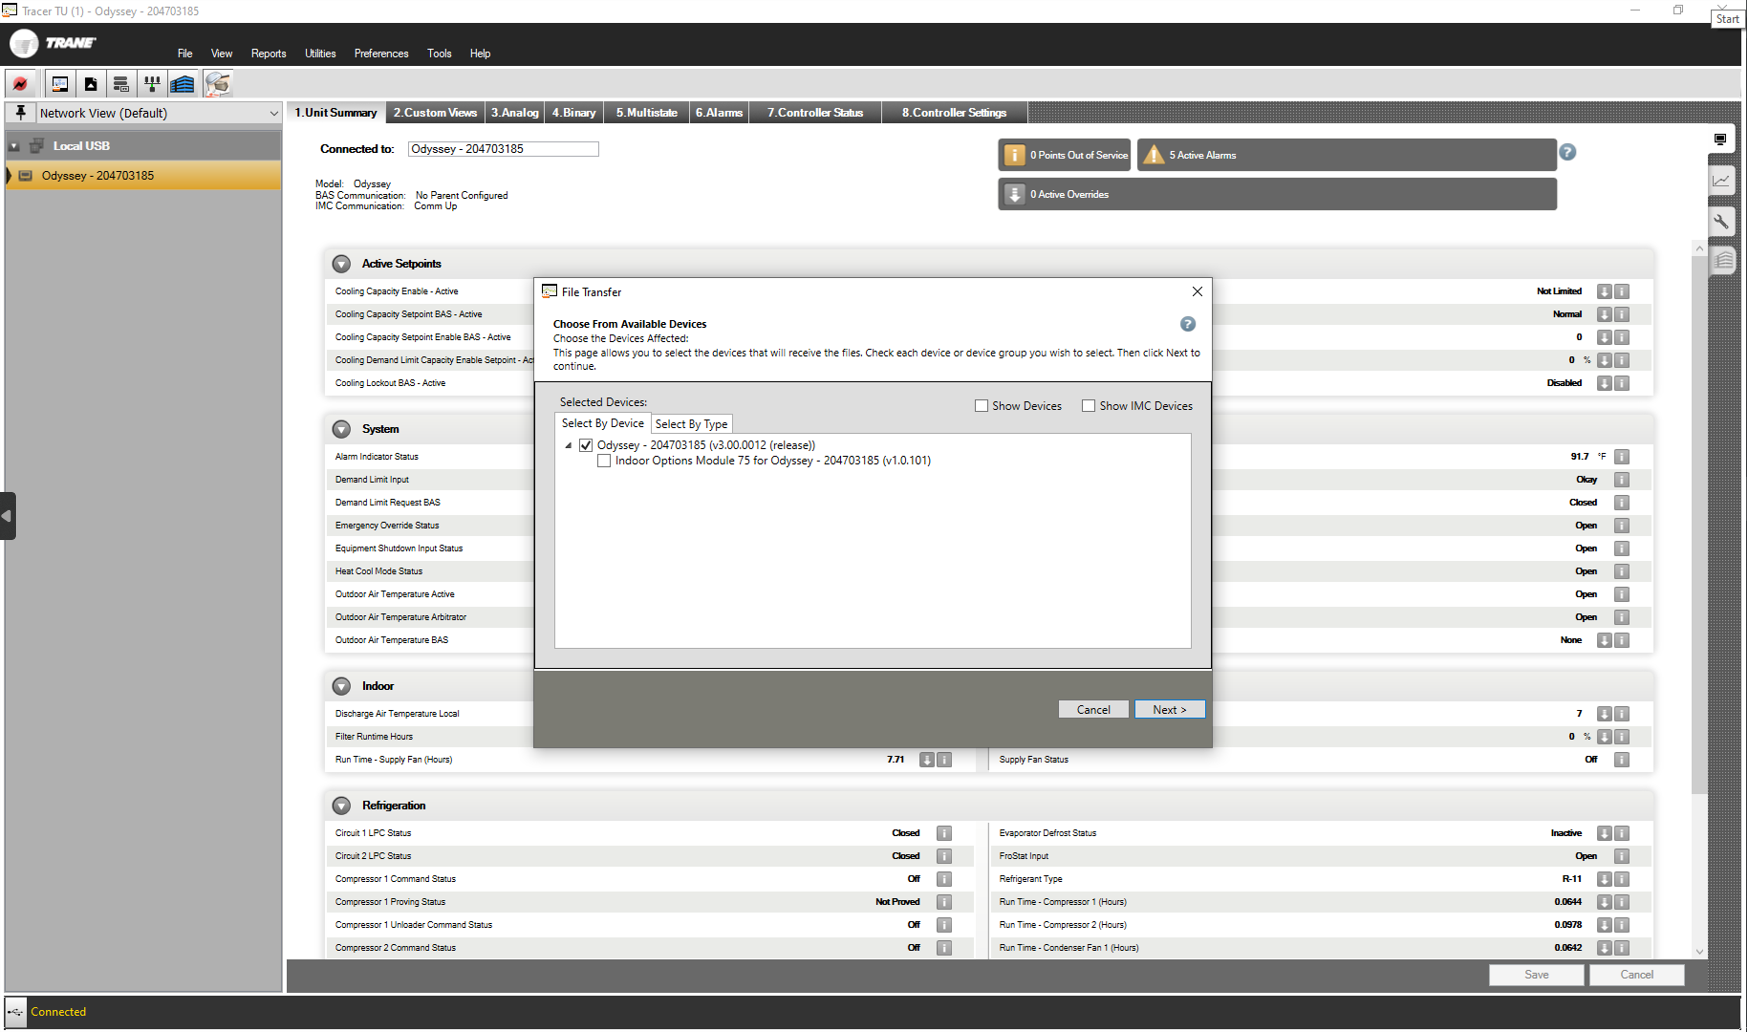The image size is (1747, 1032).
Task: Collapse Odyssey device tree node in dialog
Action: click(569, 446)
